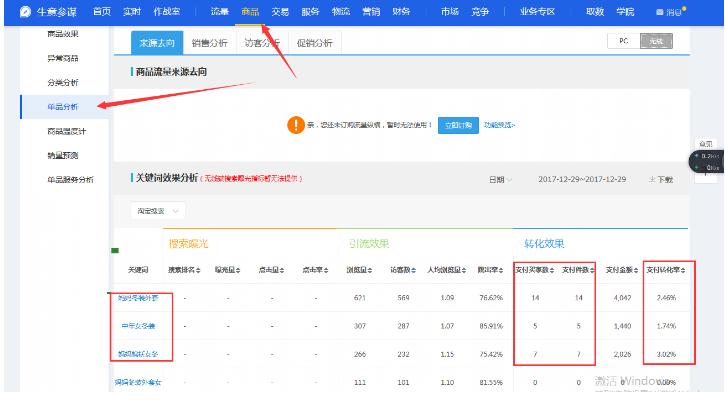The image size is (725, 404).
Task: Click the 4,042 payment amount cell
Action: 622,298
